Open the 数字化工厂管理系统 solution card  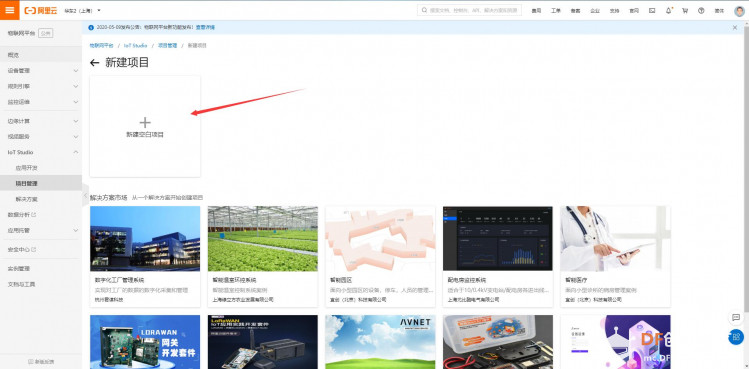coord(145,257)
